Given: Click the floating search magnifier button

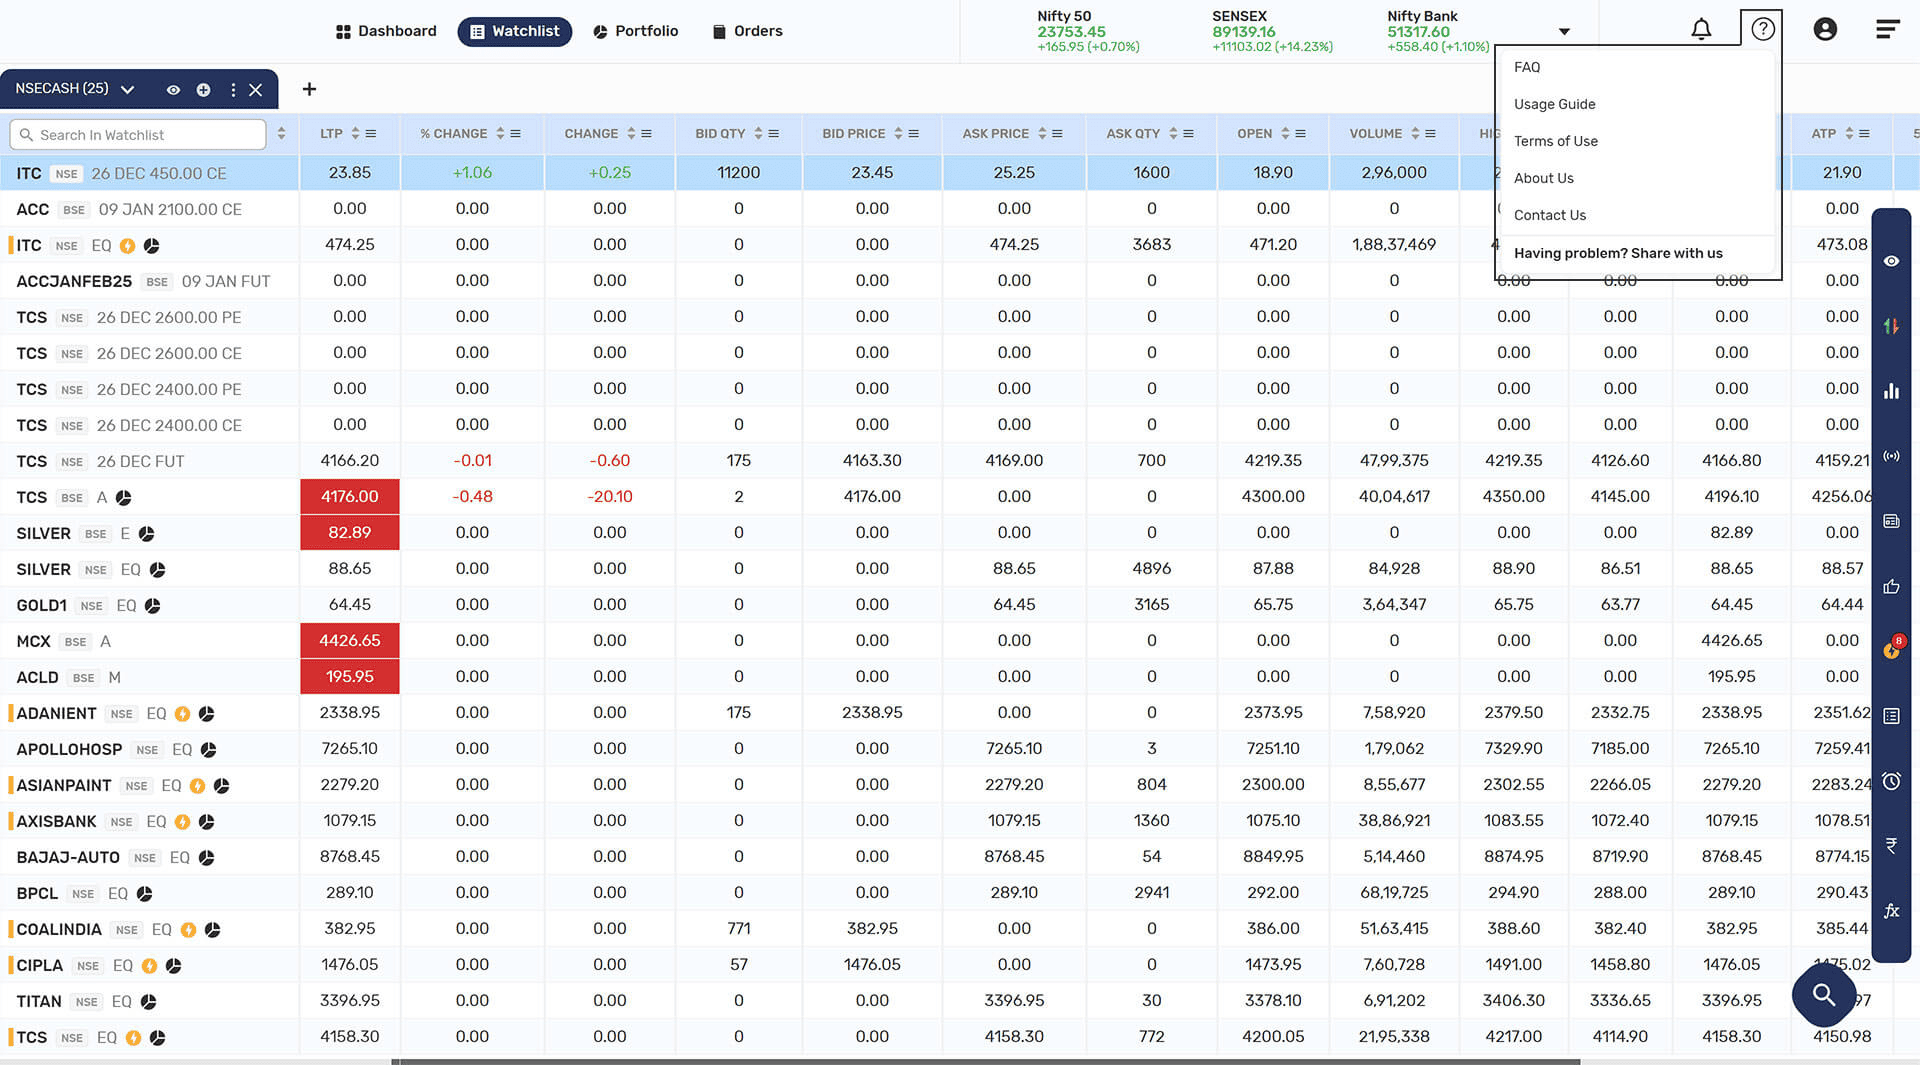Looking at the screenshot, I should [1824, 995].
